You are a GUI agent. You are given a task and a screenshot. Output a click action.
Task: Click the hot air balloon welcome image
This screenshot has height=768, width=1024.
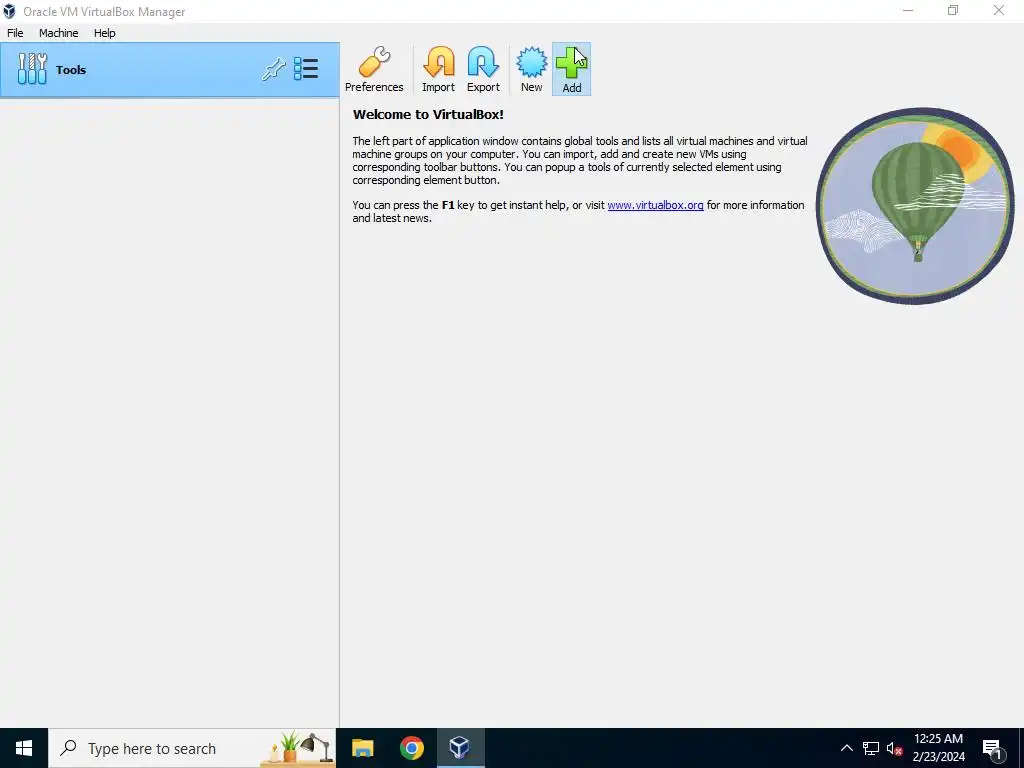(x=915, y=206)
